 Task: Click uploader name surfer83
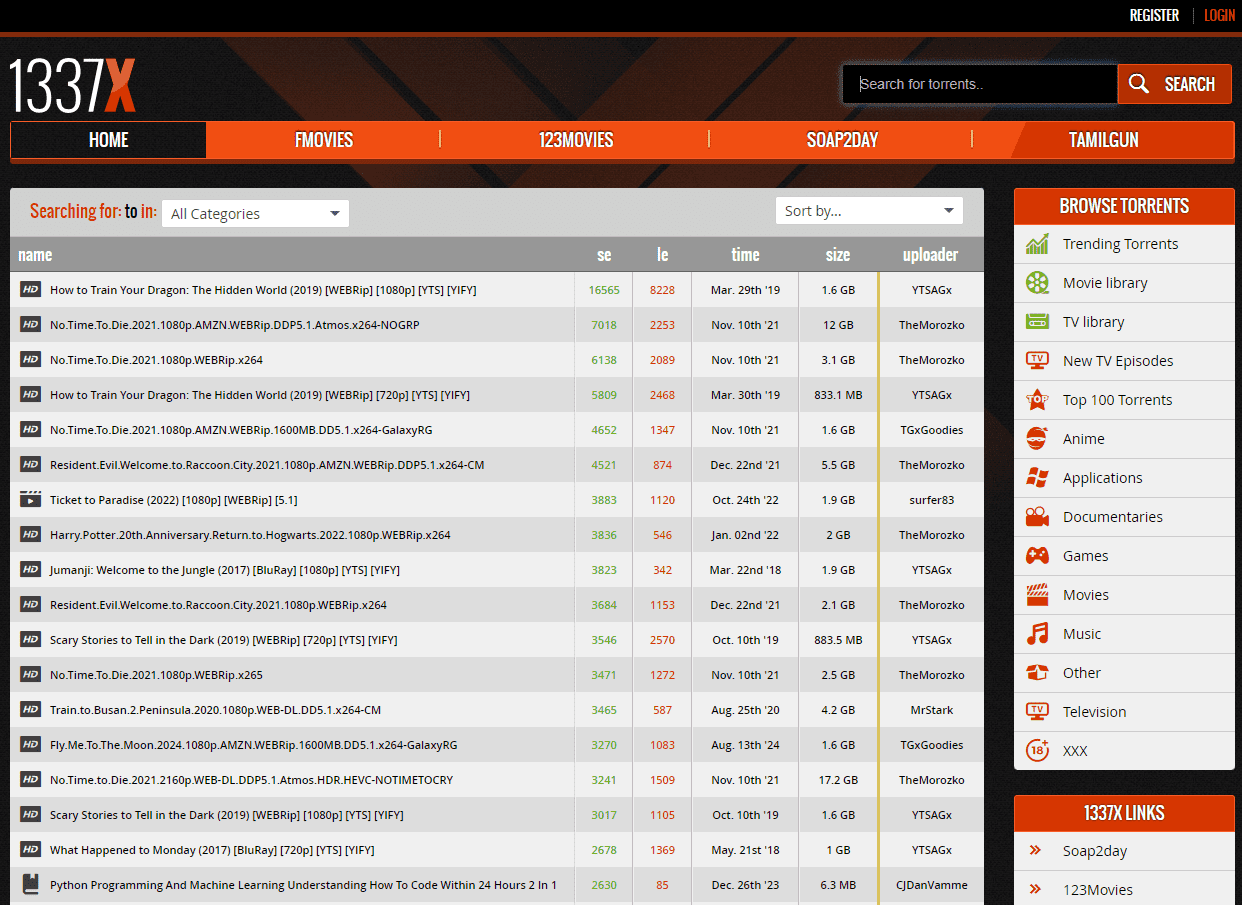(931, 500)
